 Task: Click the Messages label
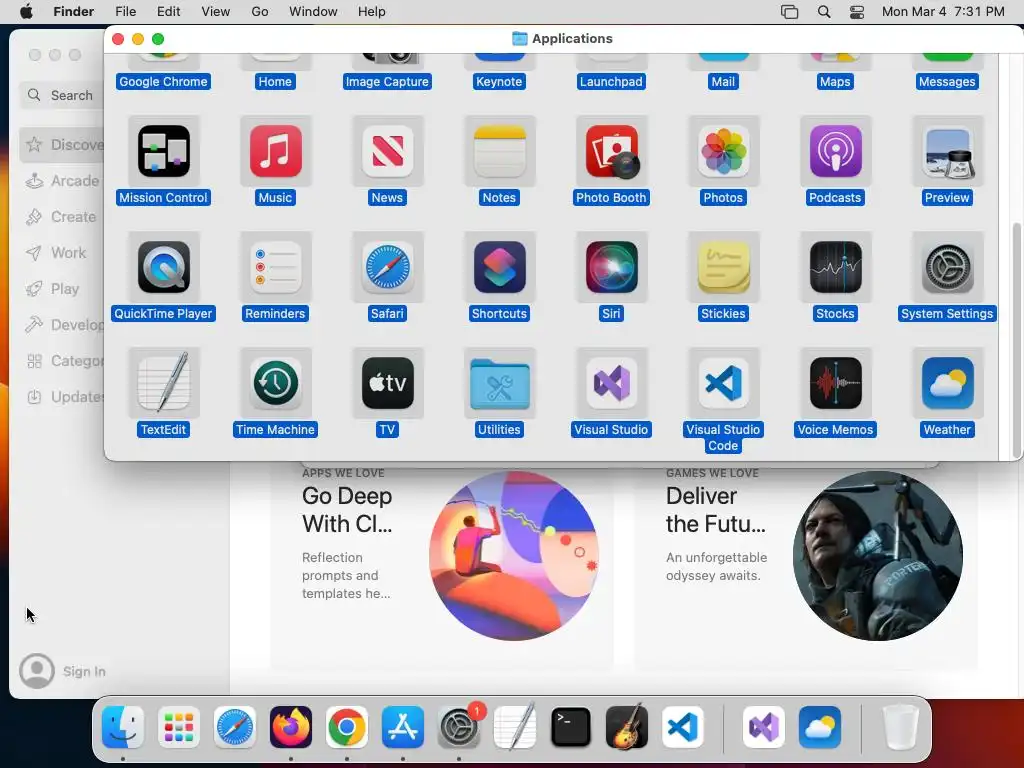947,82
